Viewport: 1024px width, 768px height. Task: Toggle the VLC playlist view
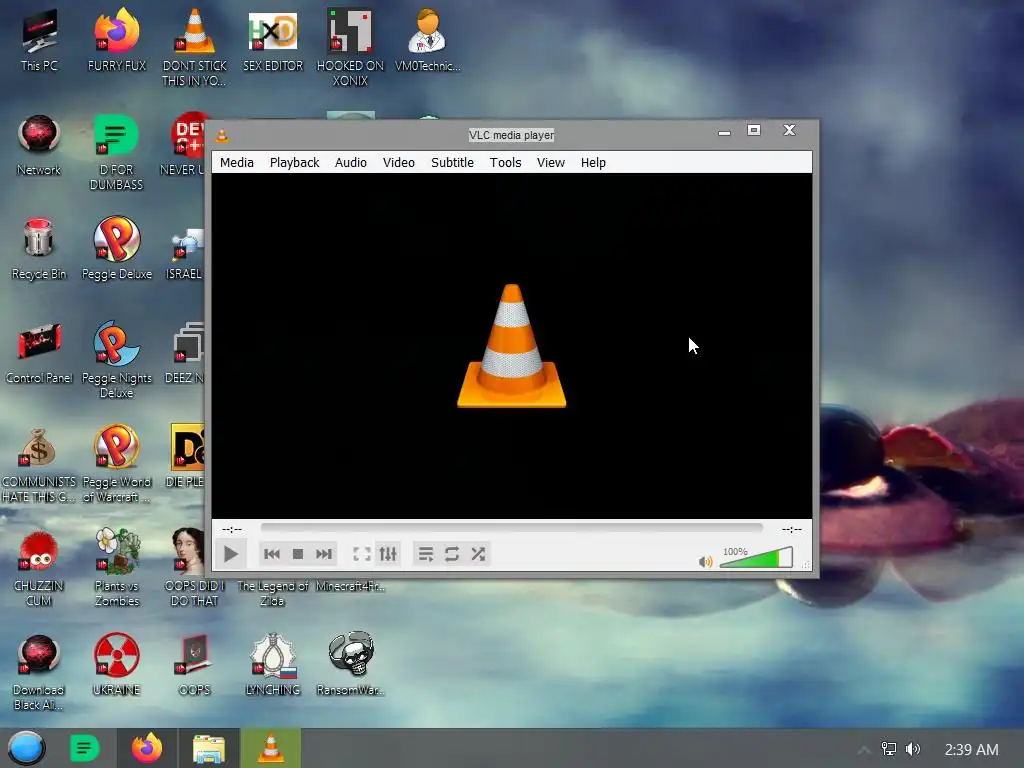pyautogui.click(x=426, y=554)
